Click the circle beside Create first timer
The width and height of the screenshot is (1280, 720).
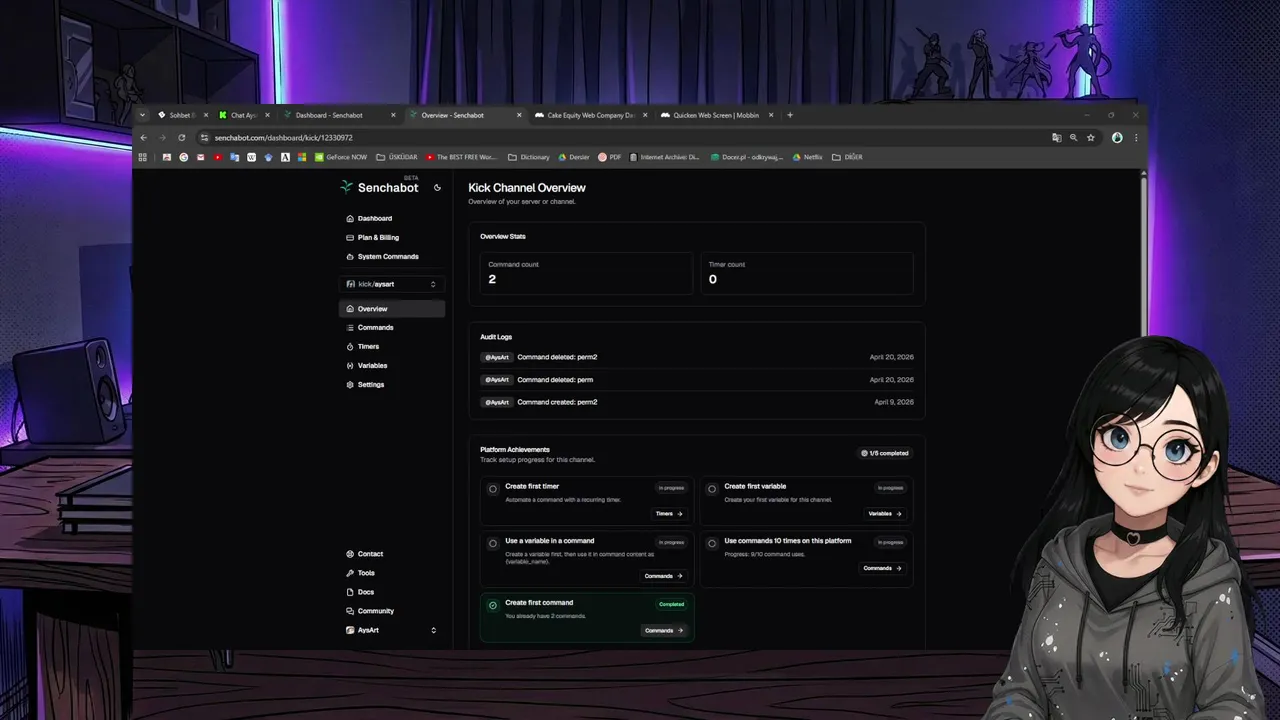493,489
